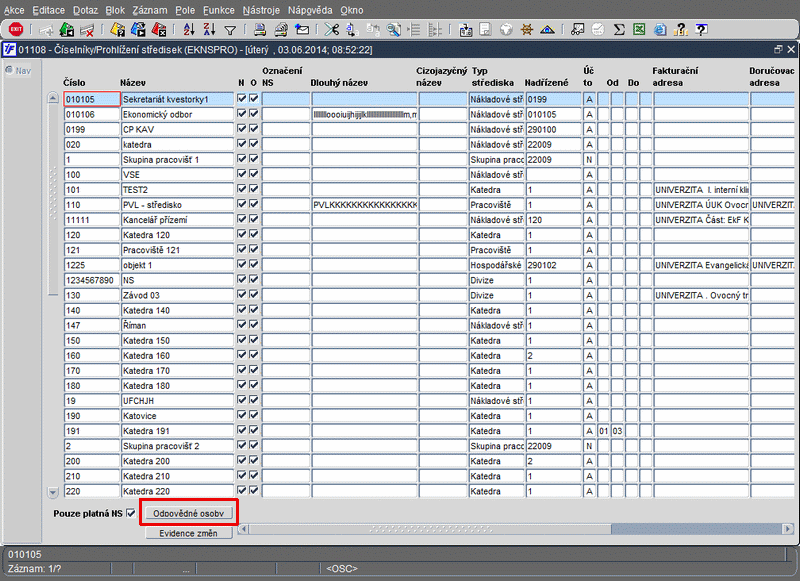The image size is (800, 581).
Task: Click the blue triangle eye icon
Action: 547,30
